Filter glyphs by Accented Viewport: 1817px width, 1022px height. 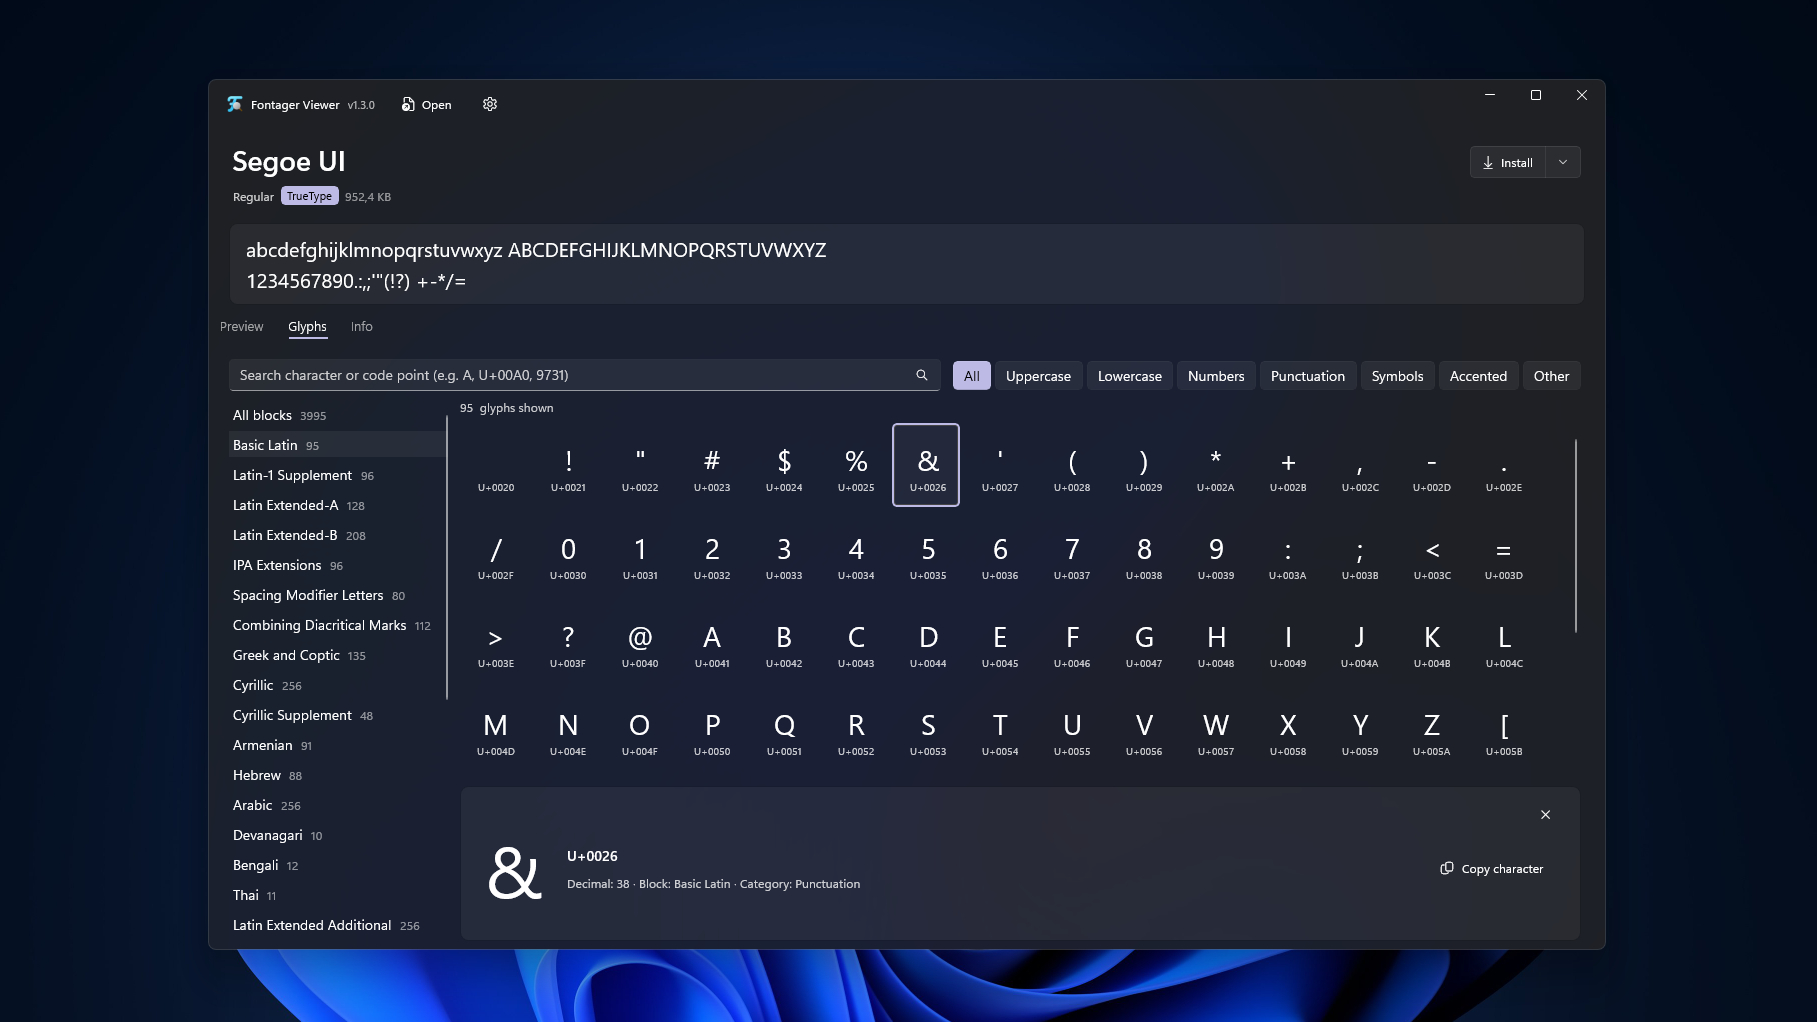1478,376
